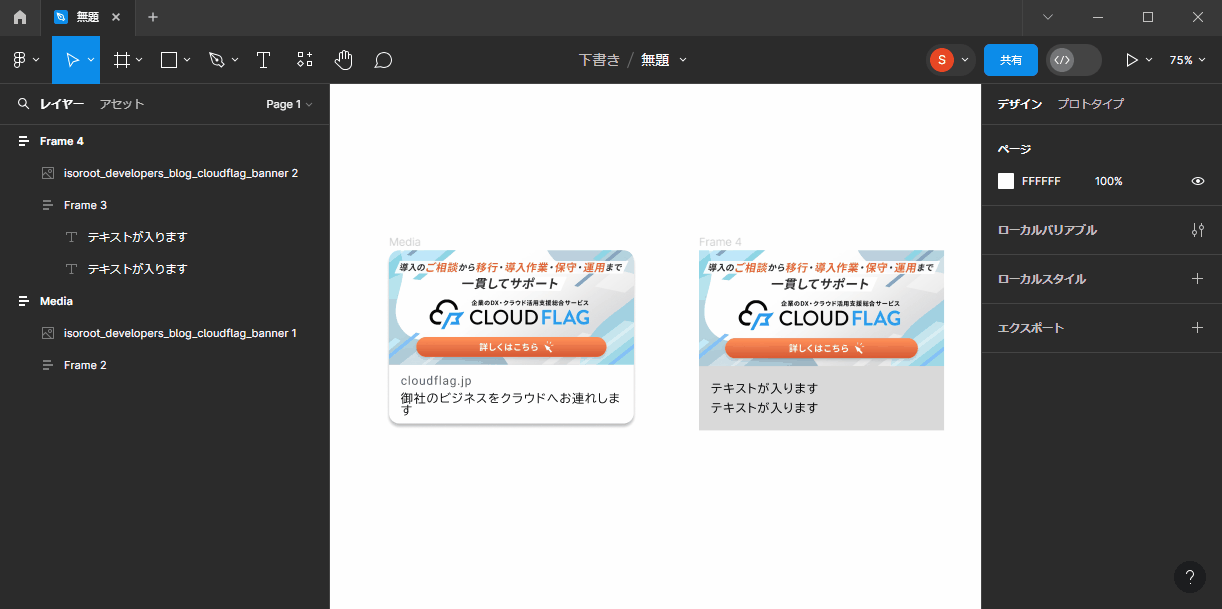The width and height of the screenshot is (1222, 609).
Task: Switch to the レイヤー tab
Action: (x=62, y=104)
